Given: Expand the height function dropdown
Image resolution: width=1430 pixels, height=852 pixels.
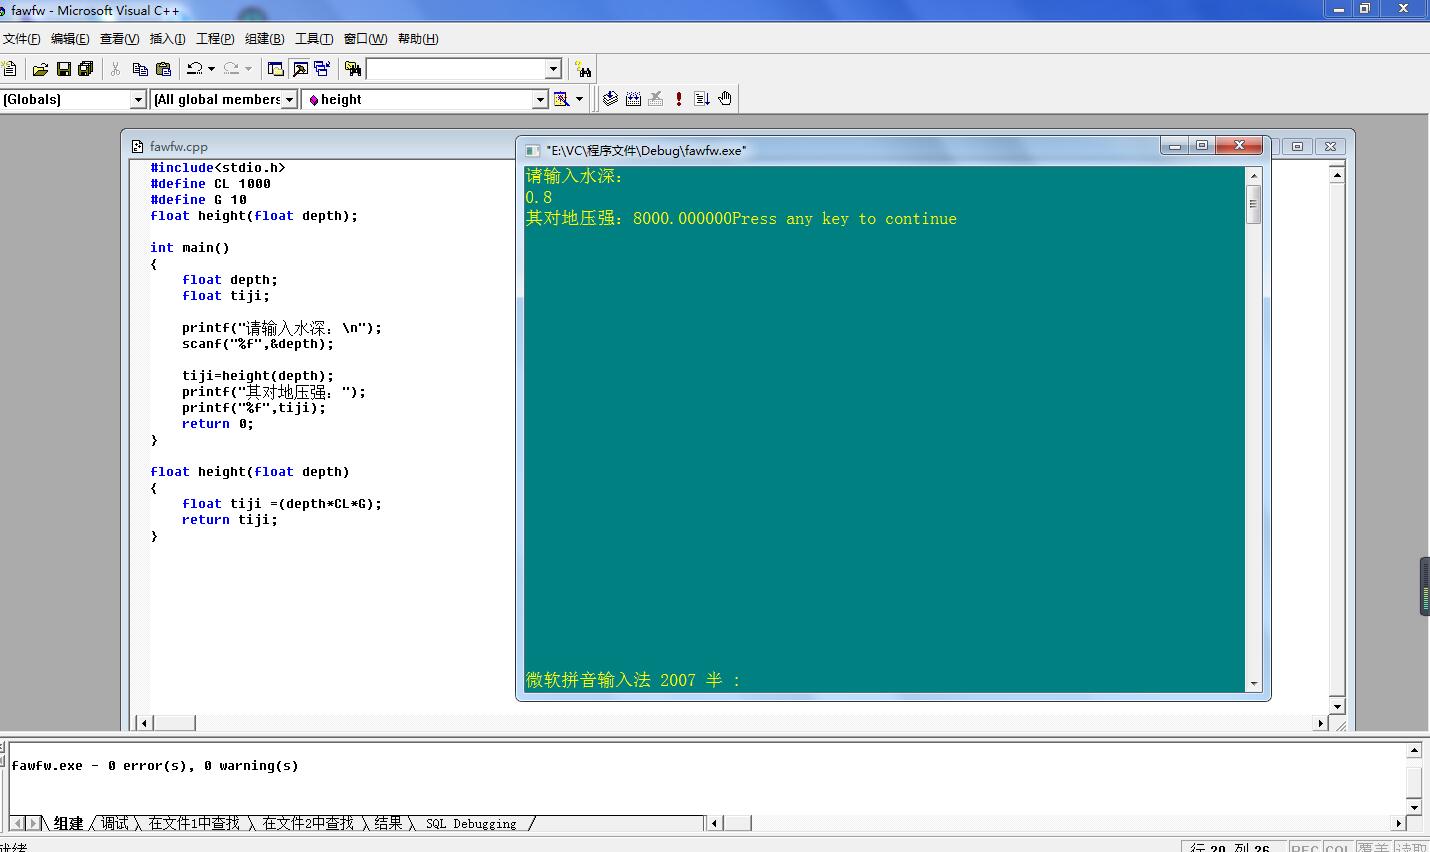Looking at the screenshot, I should pyautogui.click(x=540, y=99).
